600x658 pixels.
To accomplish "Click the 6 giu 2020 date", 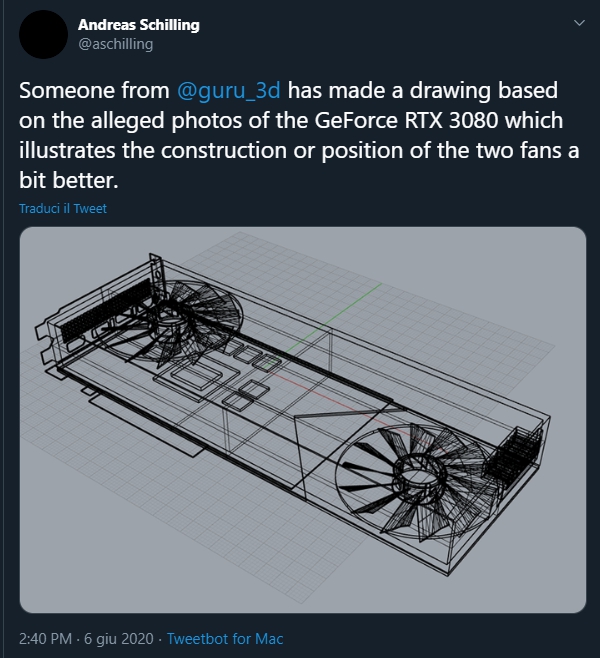I will point(119,639).
